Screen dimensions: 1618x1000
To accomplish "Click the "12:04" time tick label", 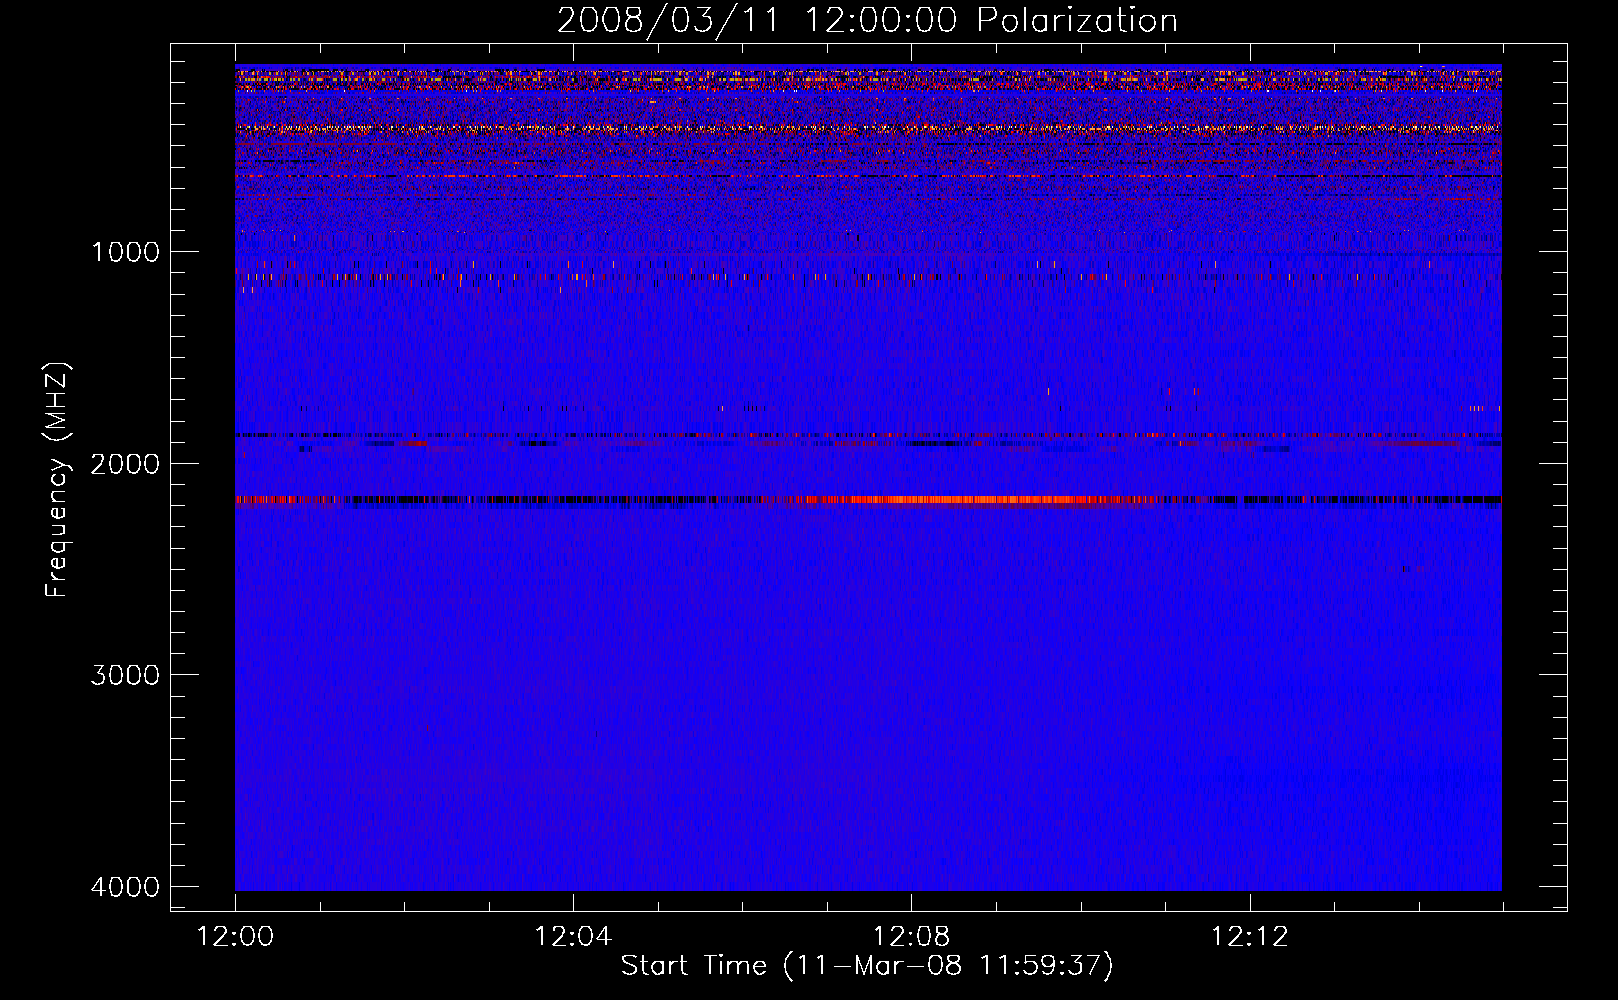I will (x=573, y=937).
